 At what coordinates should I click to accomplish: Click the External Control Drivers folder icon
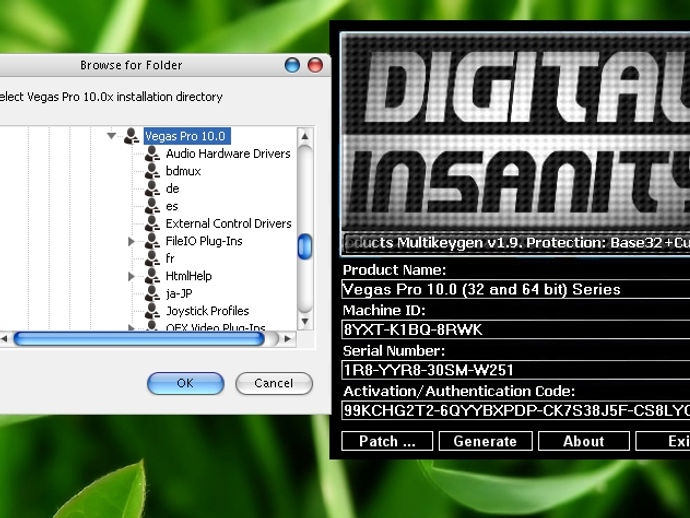pyautogui.click(x=152, y=223)
